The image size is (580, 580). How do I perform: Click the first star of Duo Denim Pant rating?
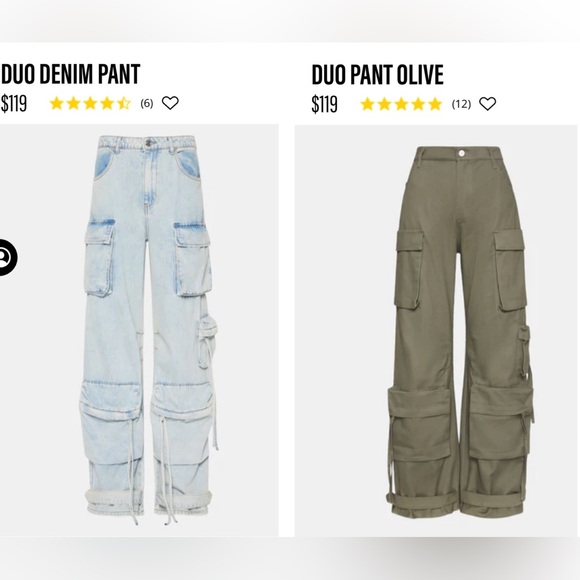click(x=57, y=104)
